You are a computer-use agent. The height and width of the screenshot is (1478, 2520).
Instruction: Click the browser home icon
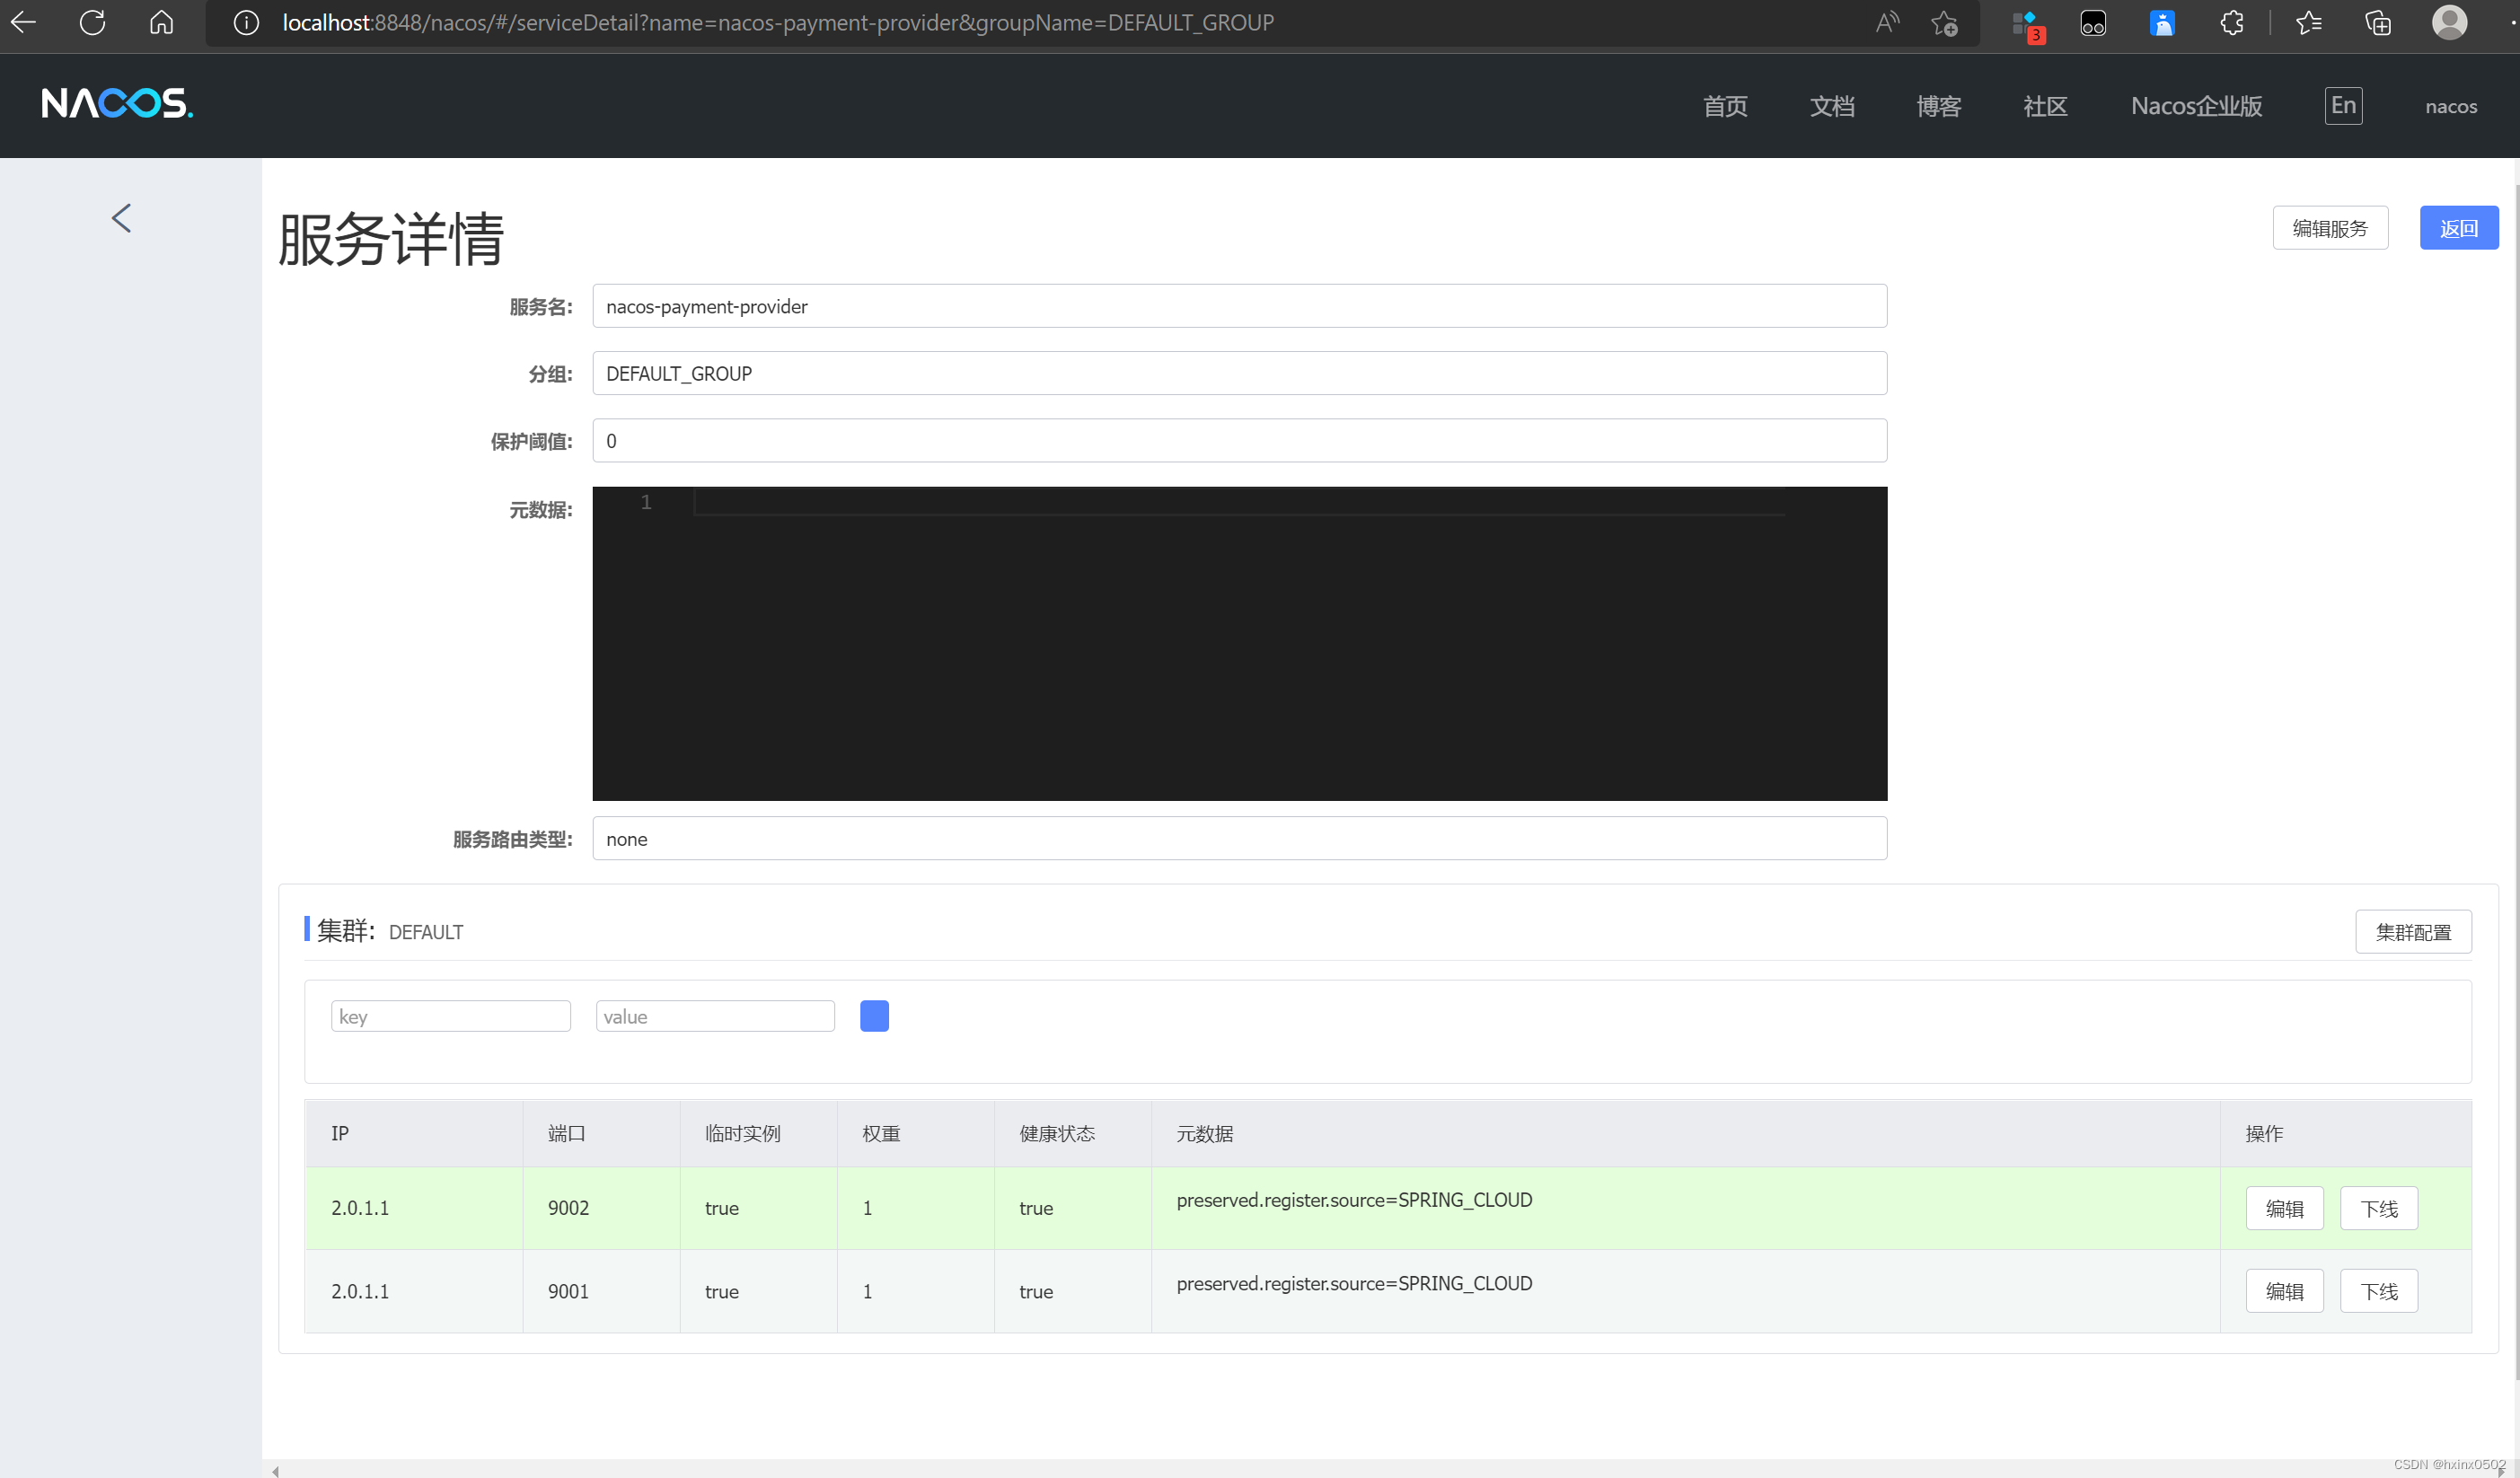161,22
